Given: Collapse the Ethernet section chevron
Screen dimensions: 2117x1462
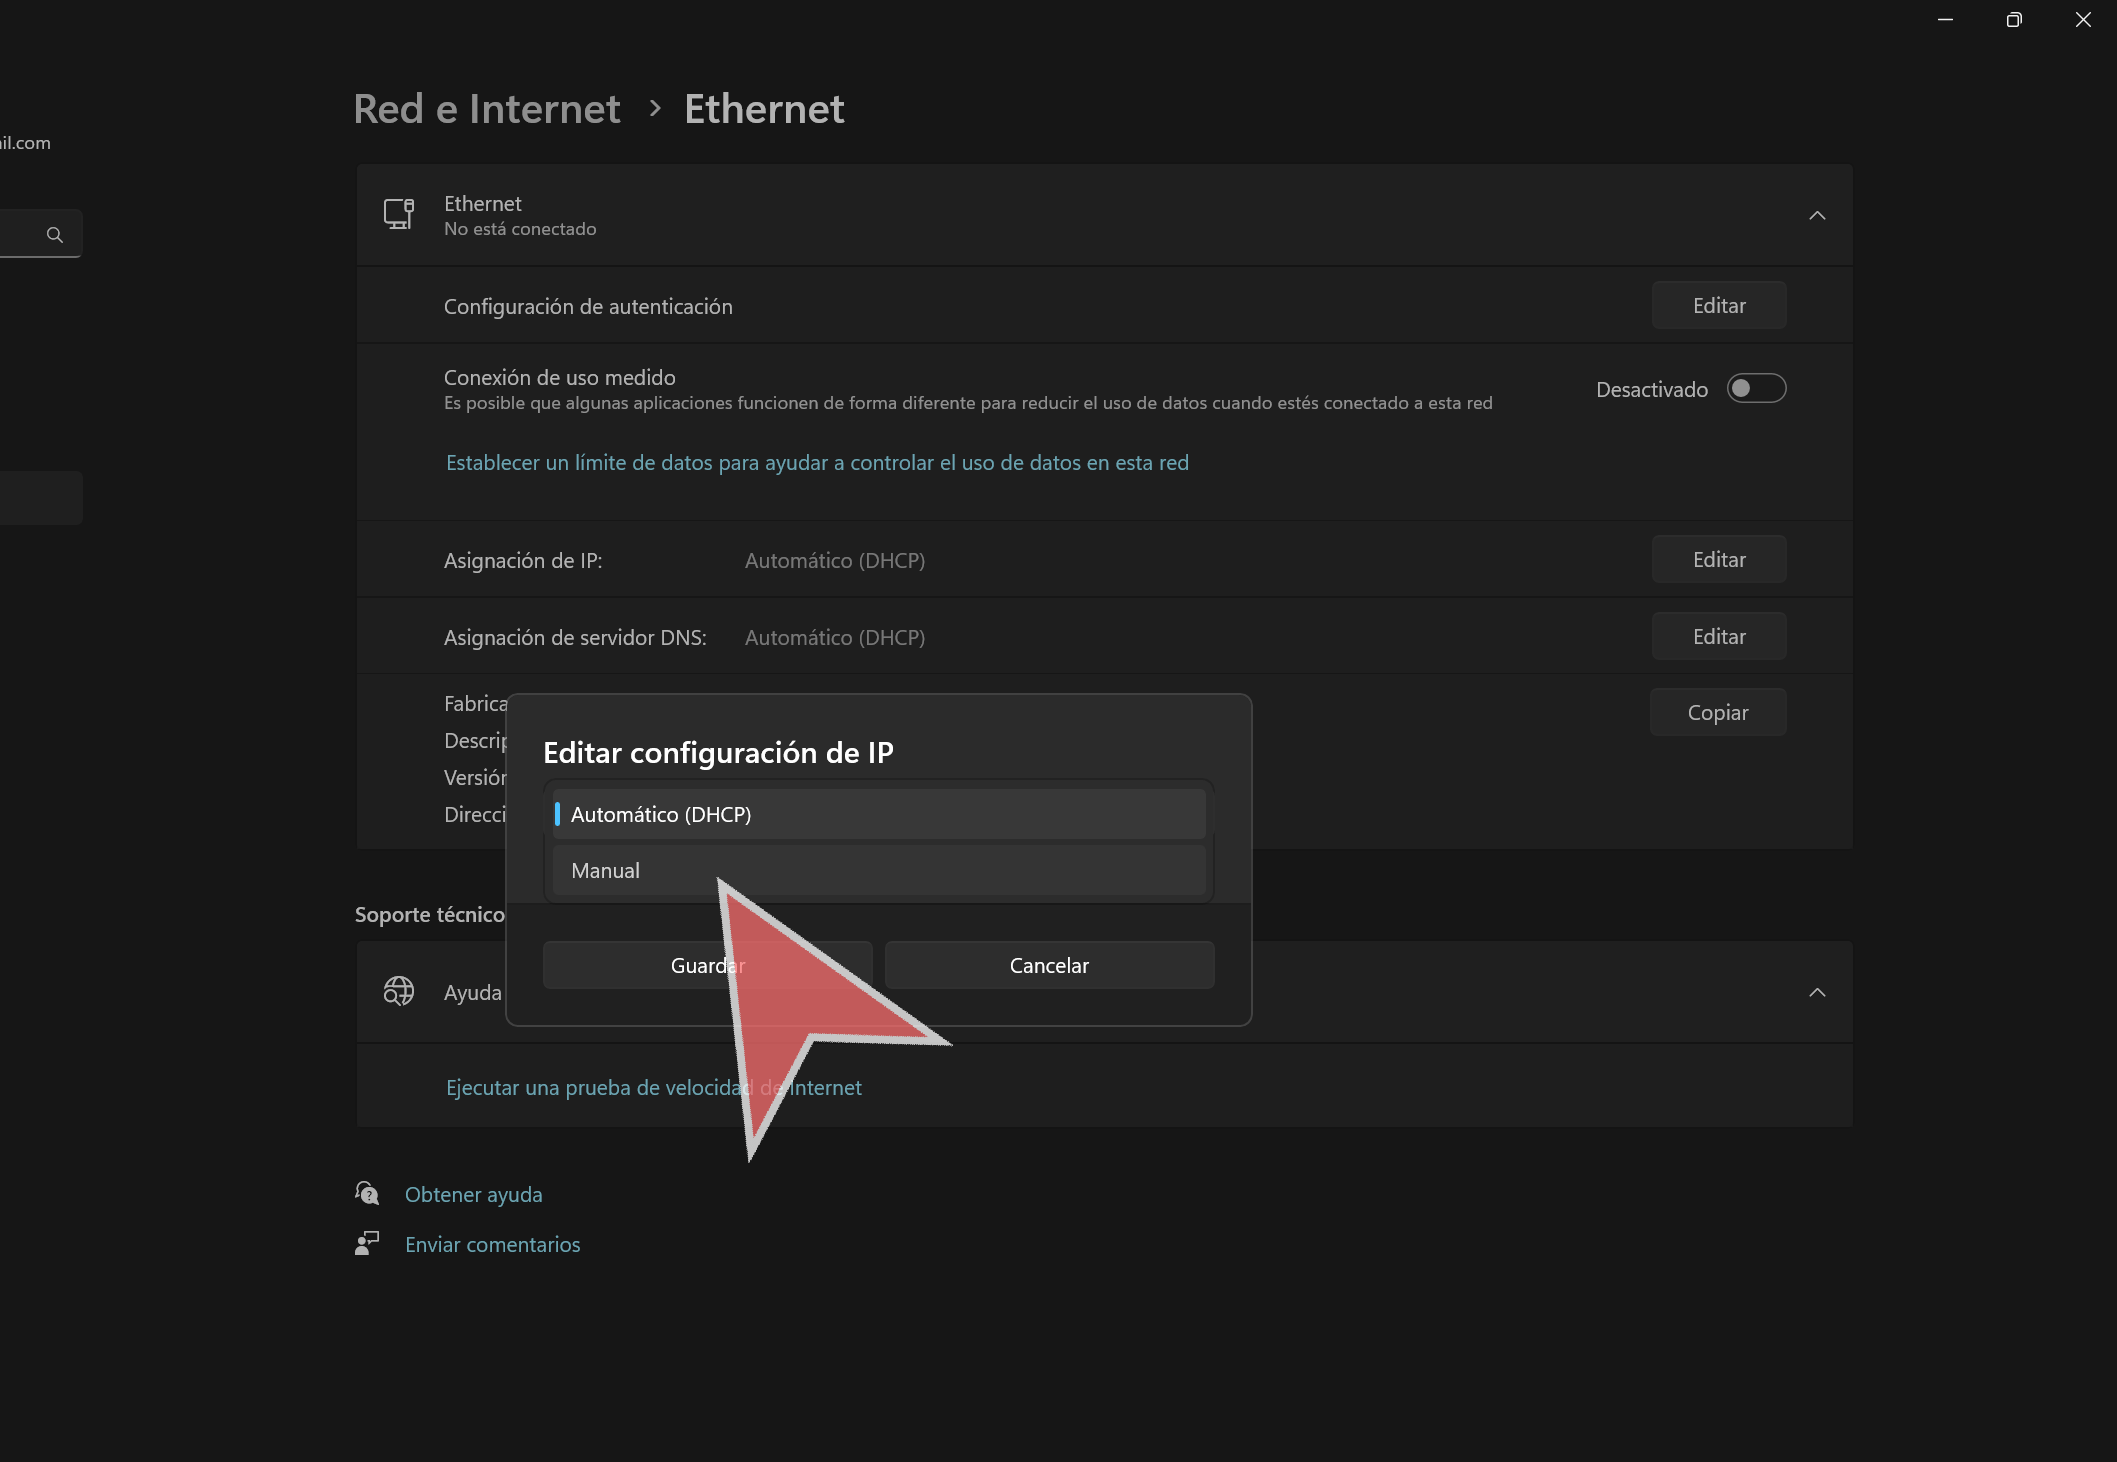Looking at the screenshot, I should (1817, 215).
